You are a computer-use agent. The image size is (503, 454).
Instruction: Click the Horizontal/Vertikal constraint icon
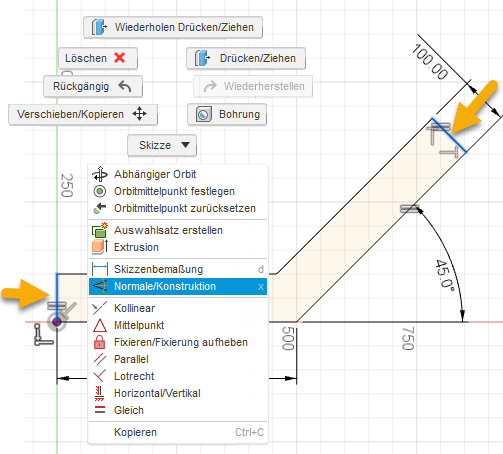pos(100,393)
